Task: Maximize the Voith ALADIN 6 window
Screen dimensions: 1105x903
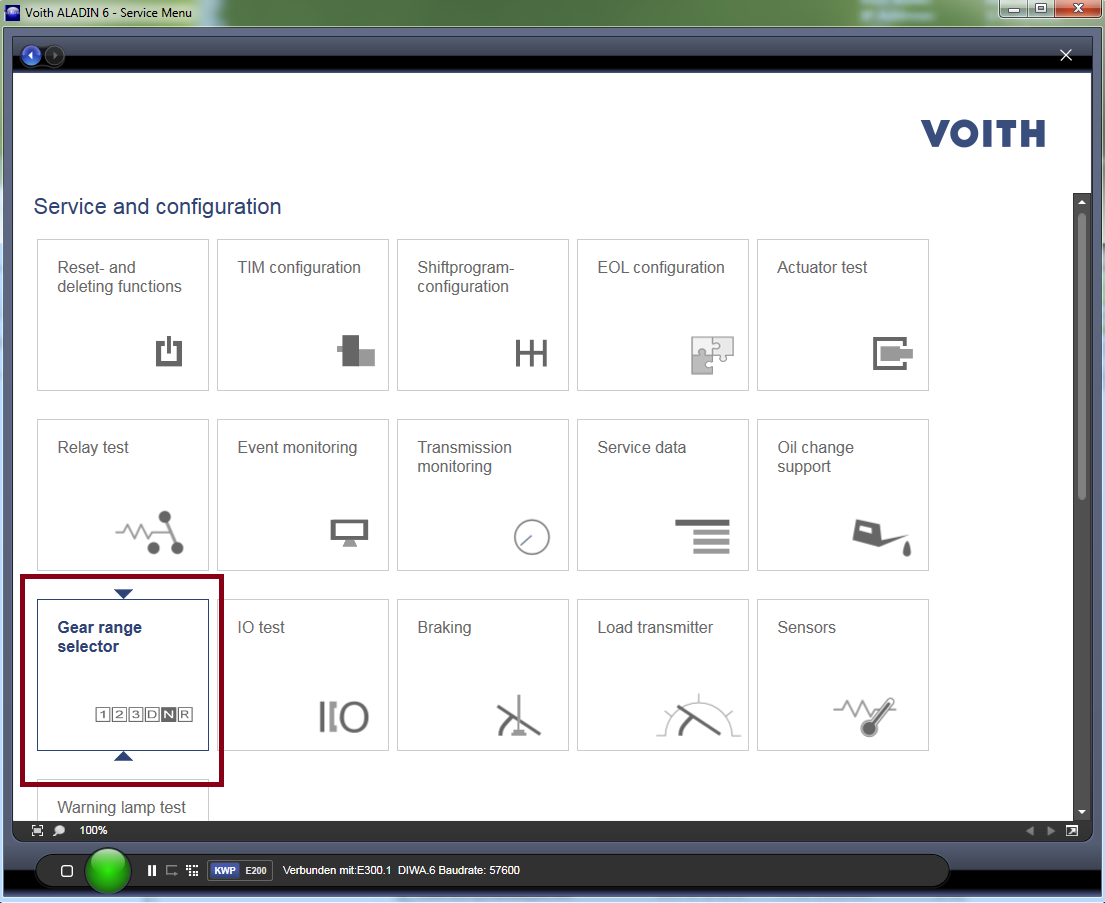Action: pos(1041,8)
